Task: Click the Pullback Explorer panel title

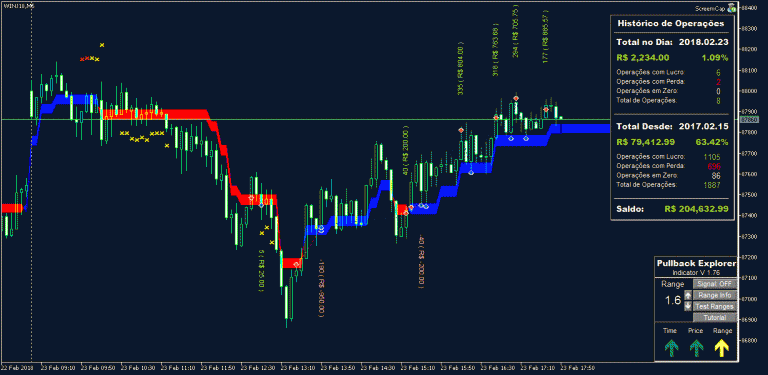Action: tap(696, 263)
